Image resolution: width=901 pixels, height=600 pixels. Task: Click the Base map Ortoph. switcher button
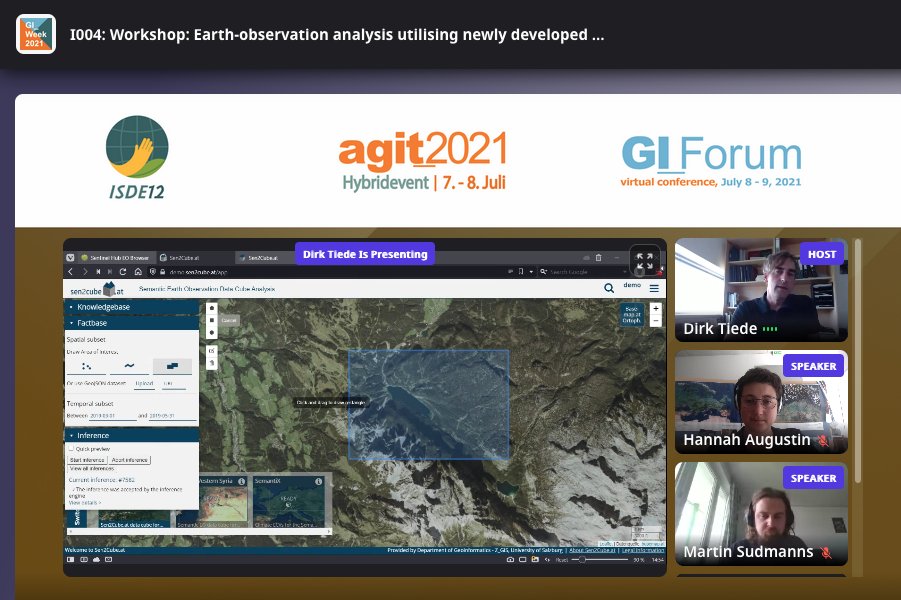point(632,314)
